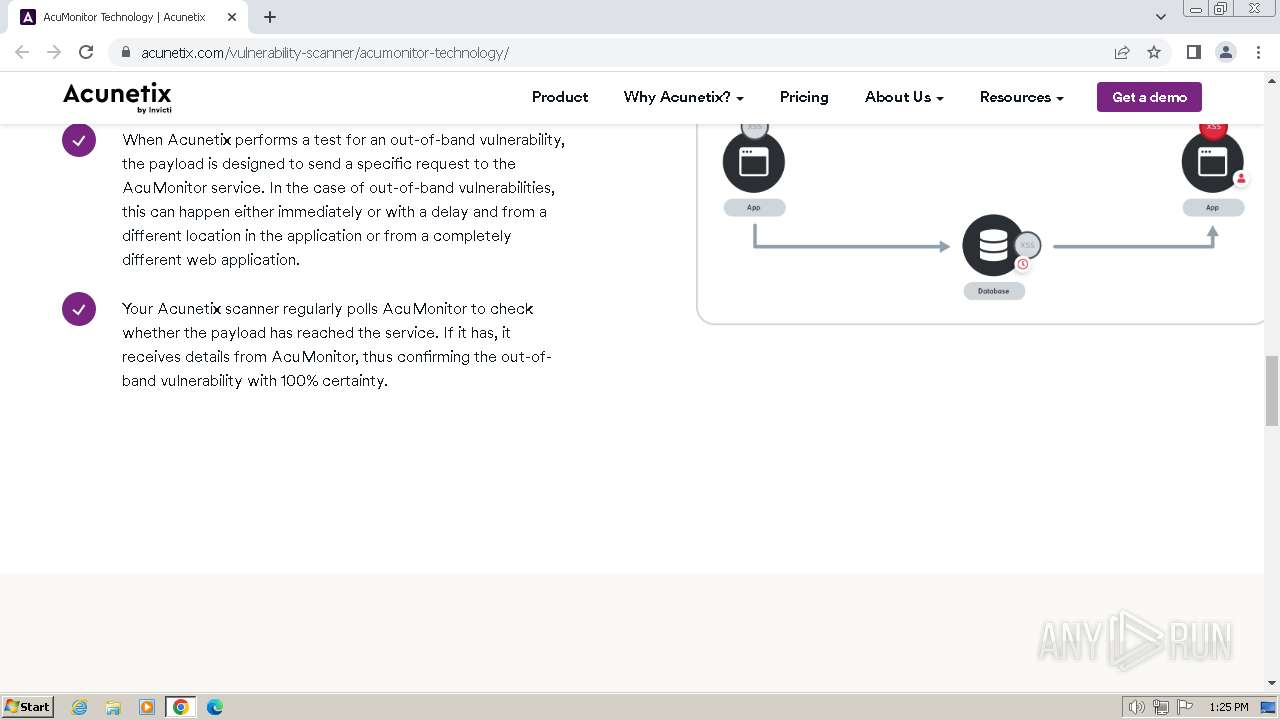
Task: Expand the About Us dropdown
Action: pyautogui.click(x=904, y=97)
